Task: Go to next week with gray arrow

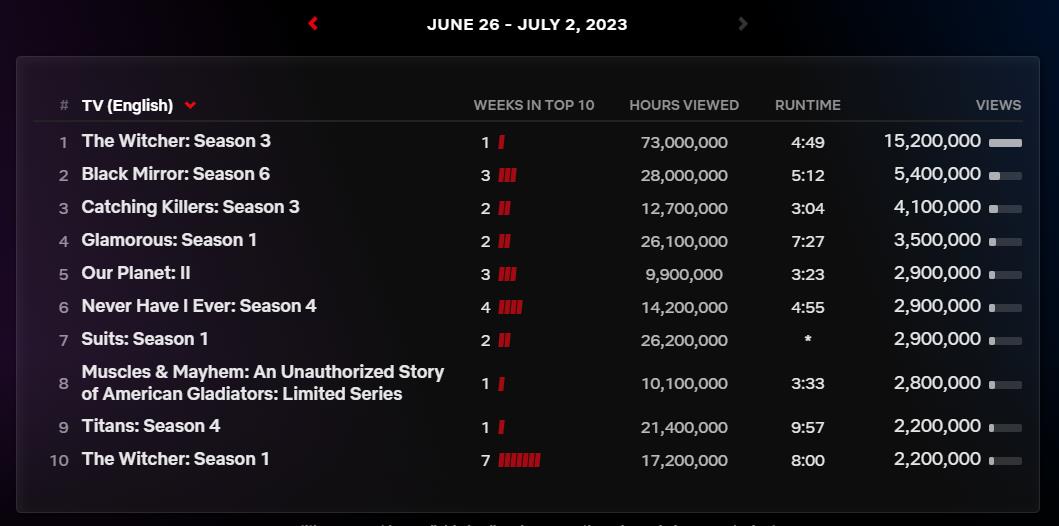Action: click(x=742, y=23)
